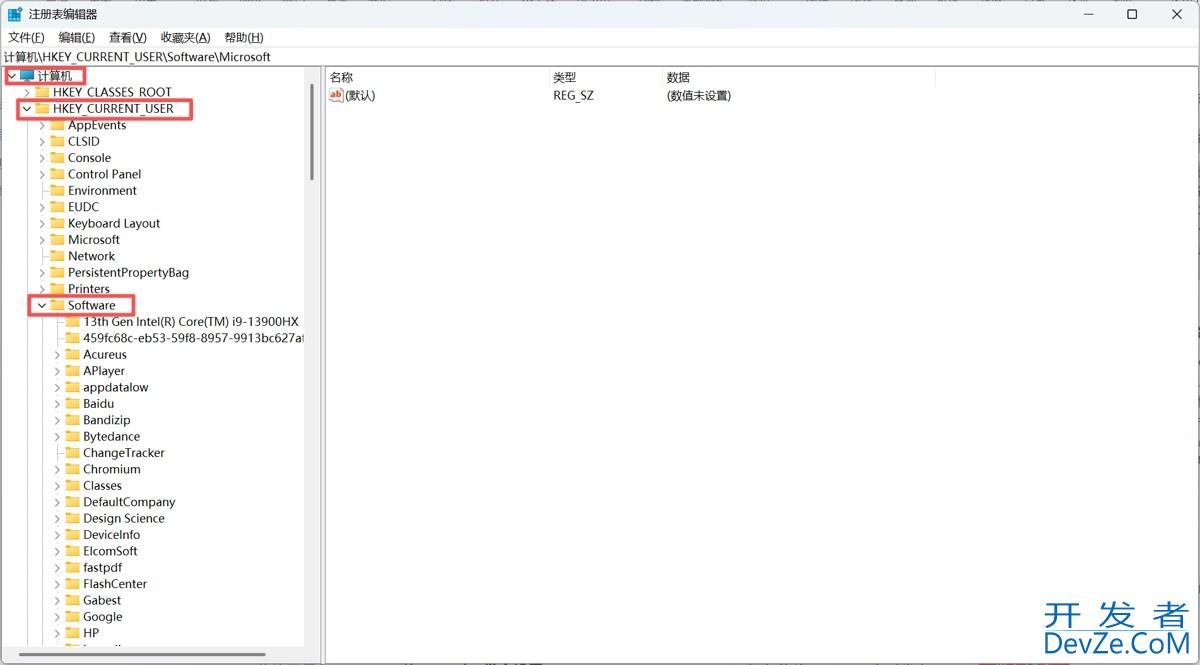Viewport: 1200px width, 665px height.
Task: Sort values by the 类型 column header
Action: tap(561, 77)
